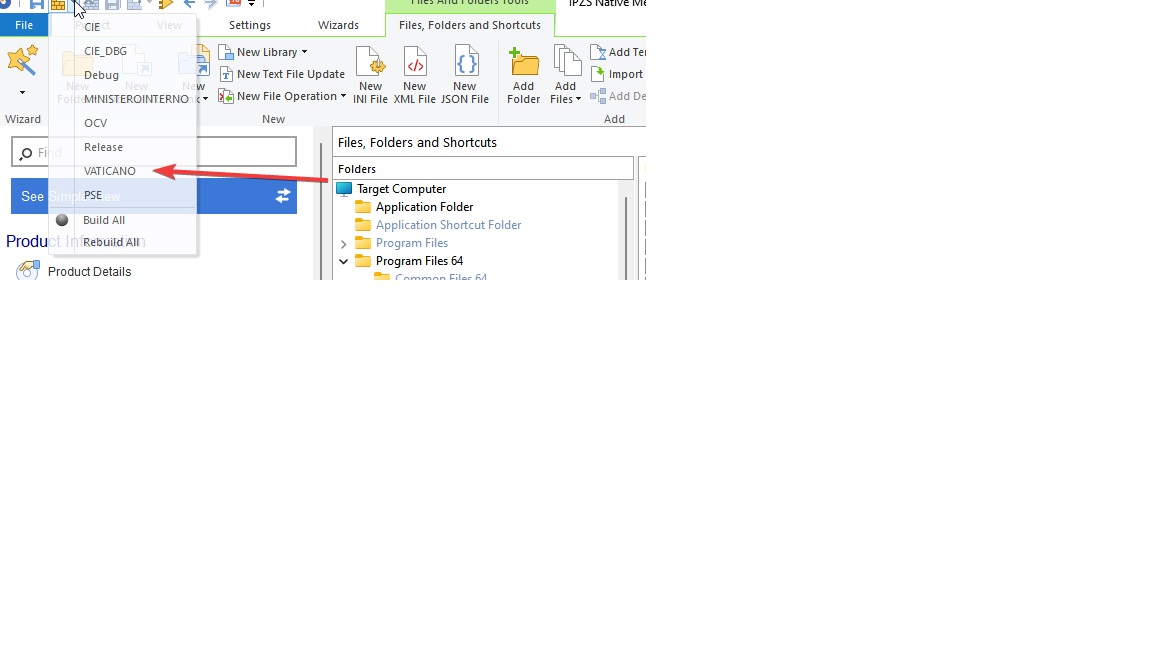Toggle the simple view switch arrows
Viewport: 1152px width, 648px height.
pos(283,196)
